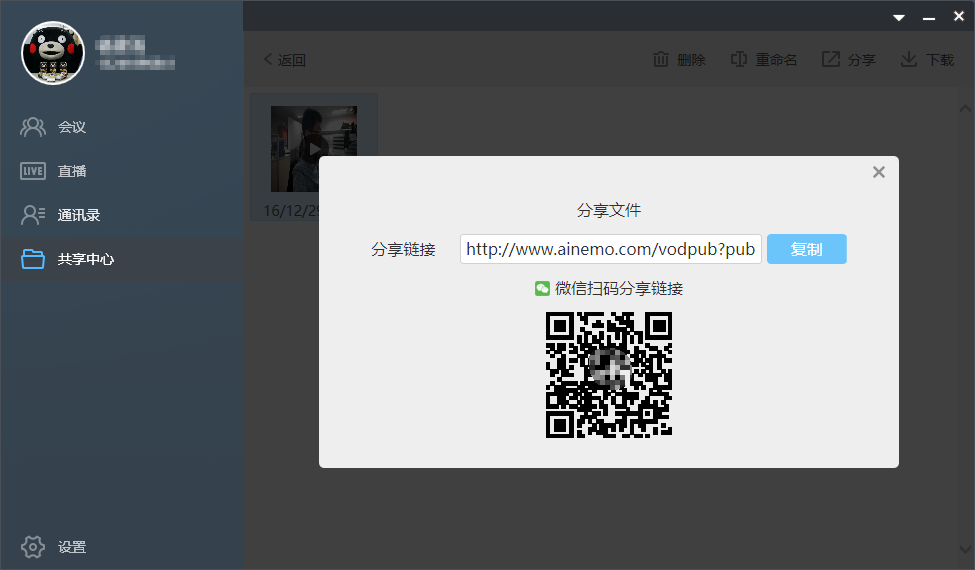Click the 下载 download icon
The width and height of the screenshot is (975, 570).
pyautogui.click(x=908, y=59)
